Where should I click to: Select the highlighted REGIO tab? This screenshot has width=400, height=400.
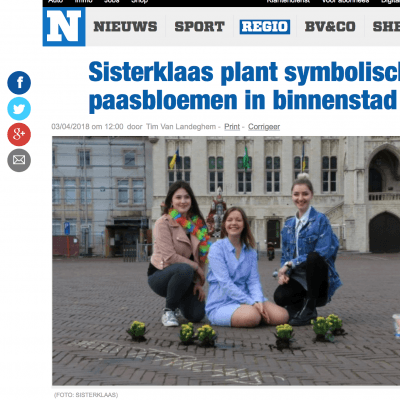pos(265,27)
